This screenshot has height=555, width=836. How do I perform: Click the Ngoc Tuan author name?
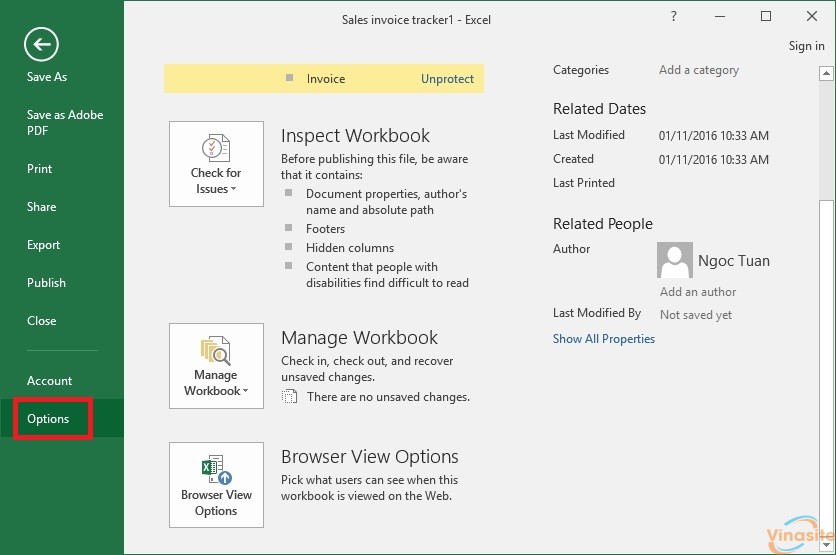pyautogui.click(x=734, y=261)
